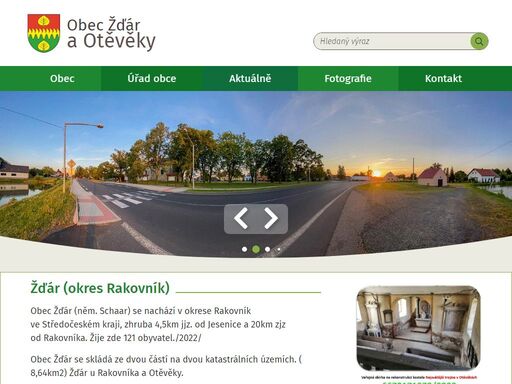The height and width of the screenshot is (384, 512).
Task: Click the red-green caption under church photo
Action: 419,377
